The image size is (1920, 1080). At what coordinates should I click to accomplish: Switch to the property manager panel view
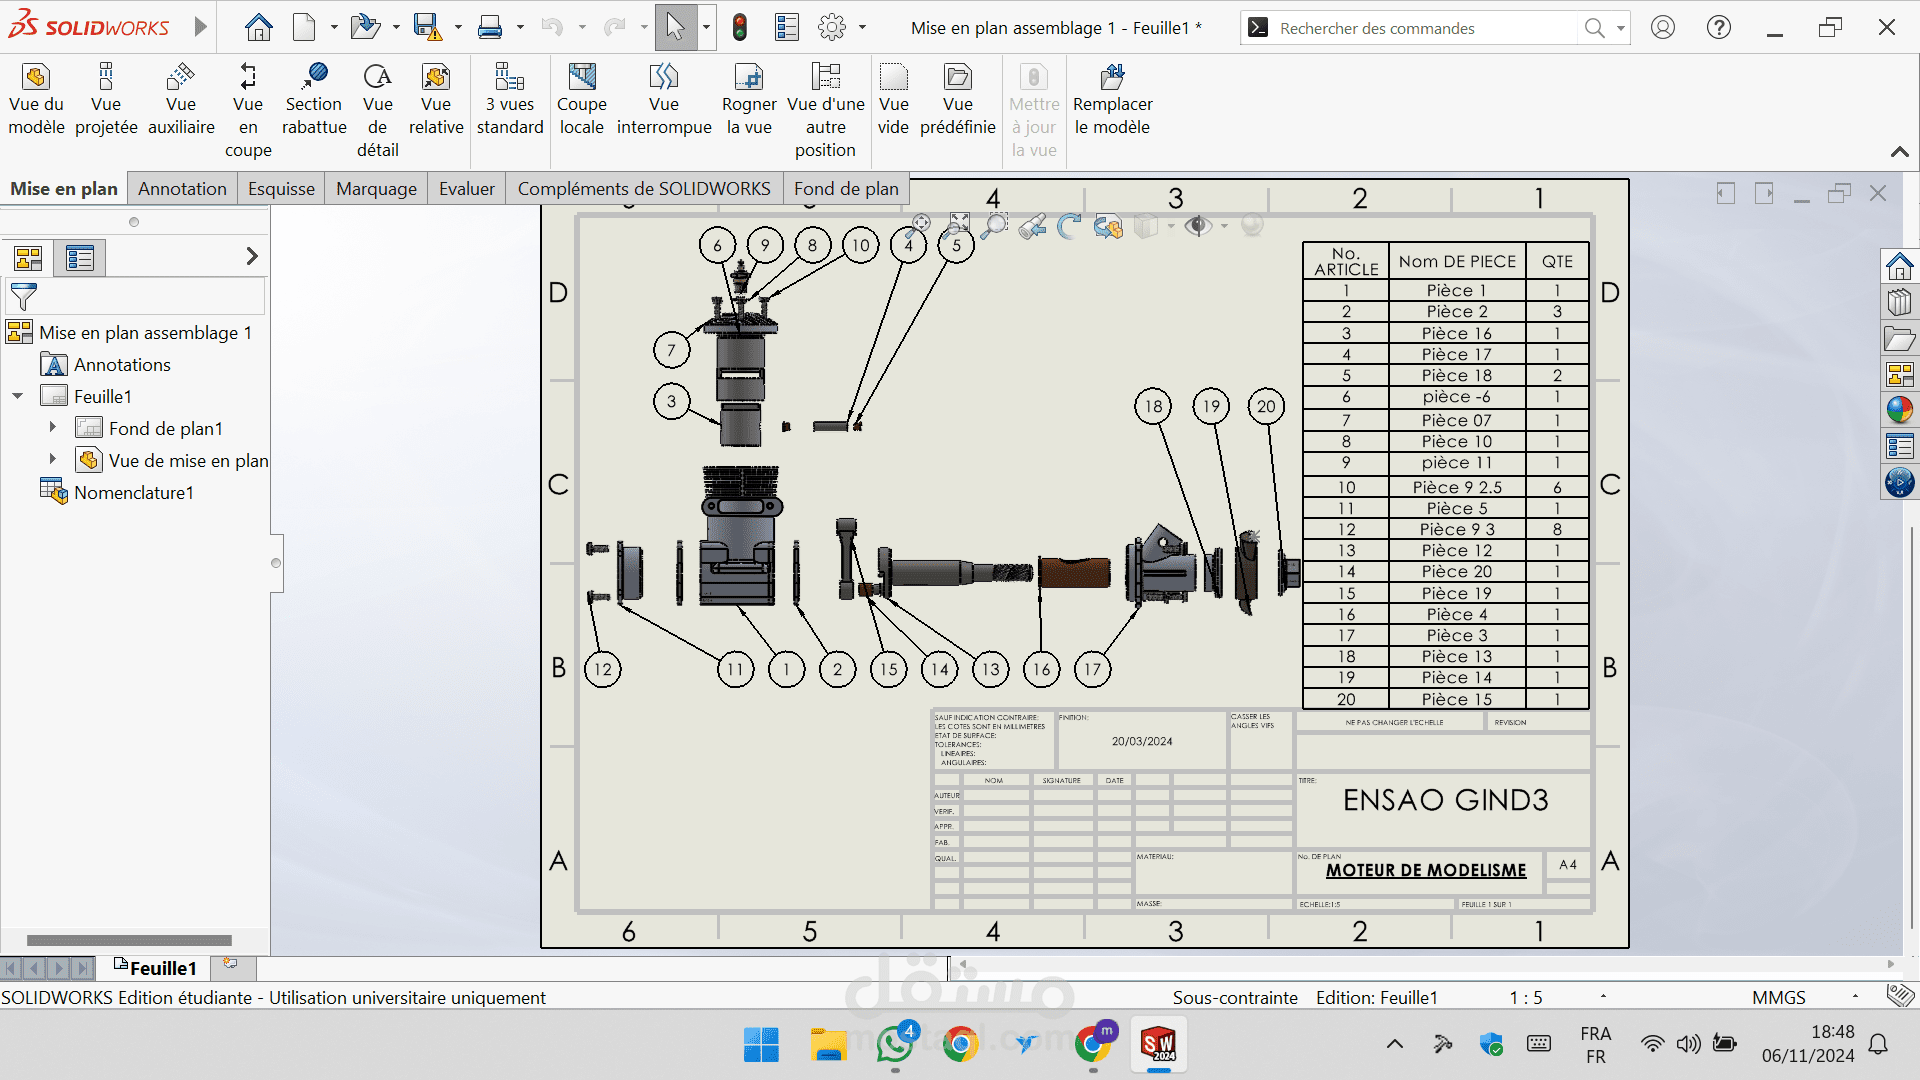(x=80, y=258)
